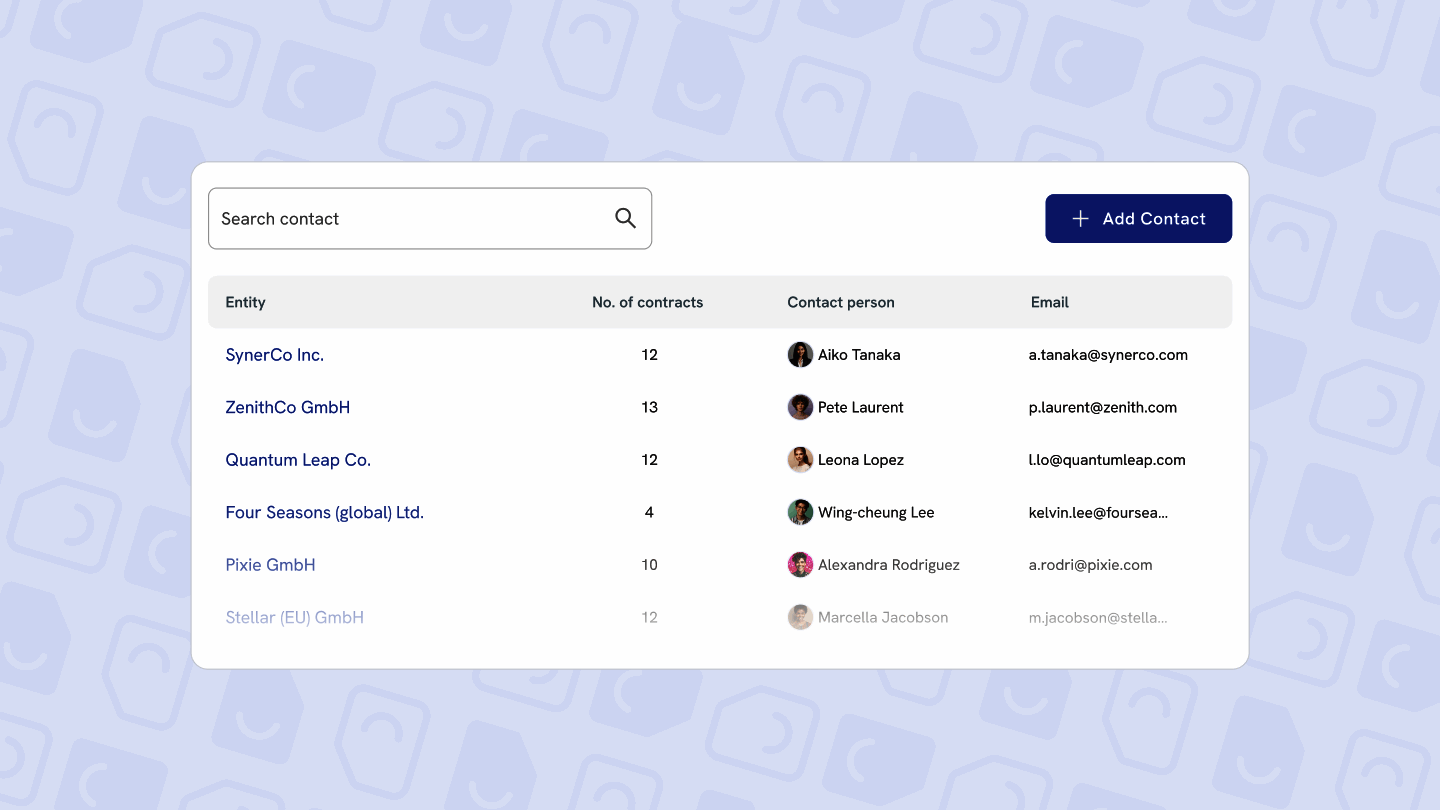This screenshot has height=810, width=1440.
Task: Click the Add Contact button
Action: coord(1138,218)
